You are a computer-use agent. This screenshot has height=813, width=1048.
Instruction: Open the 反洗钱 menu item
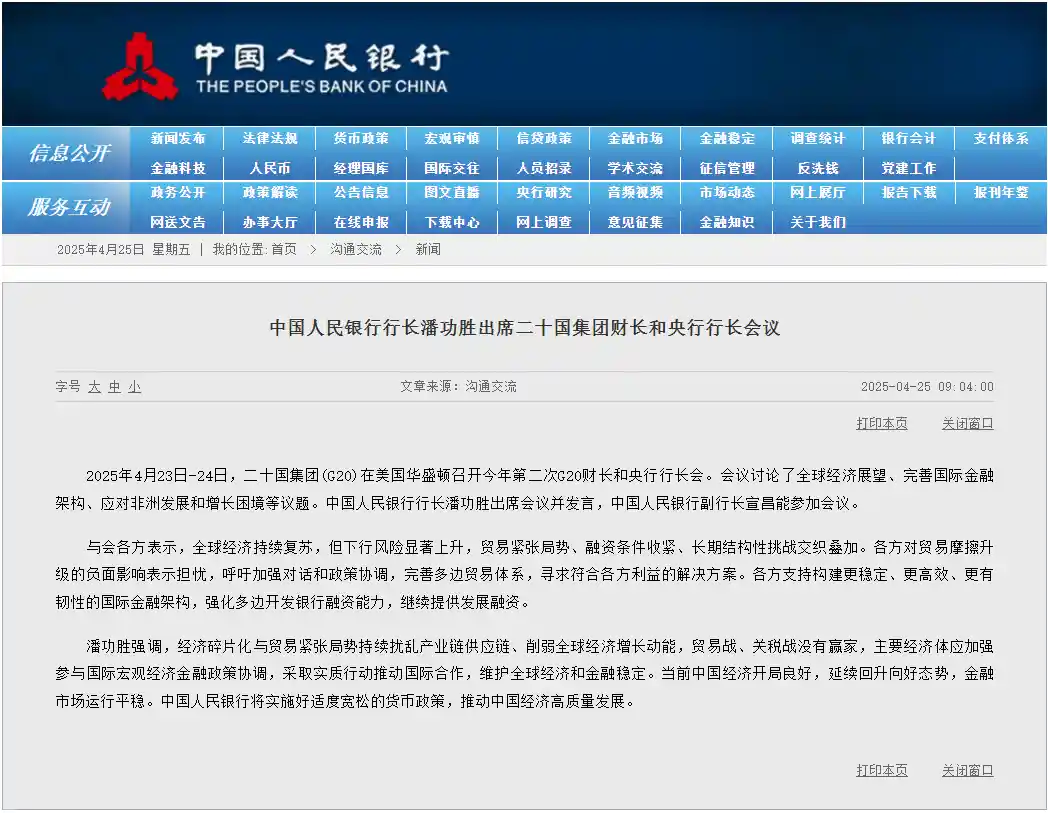point(817,167)
